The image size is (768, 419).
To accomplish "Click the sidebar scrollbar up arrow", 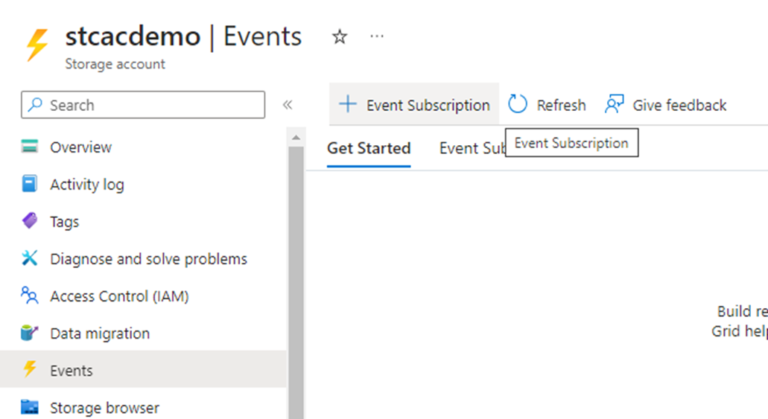I will tap(296, 138).
